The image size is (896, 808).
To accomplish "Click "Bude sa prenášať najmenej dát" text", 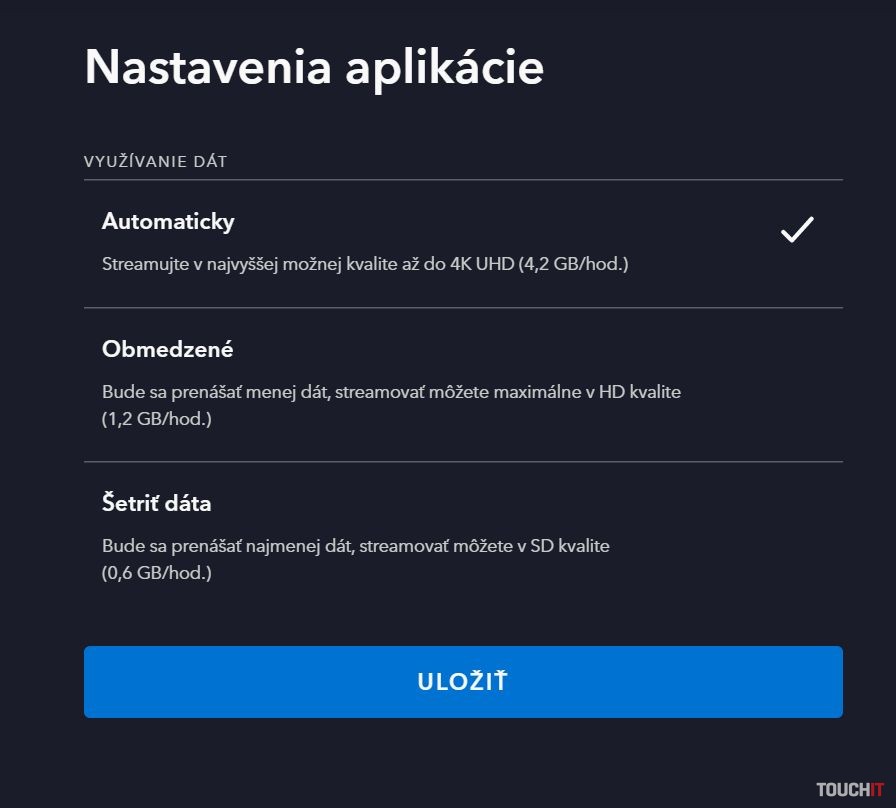I will tap(227, 546).
